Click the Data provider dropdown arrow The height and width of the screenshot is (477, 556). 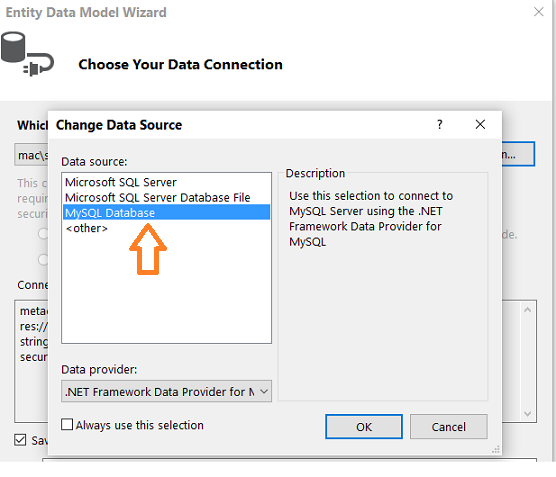(x=263, y=392)
